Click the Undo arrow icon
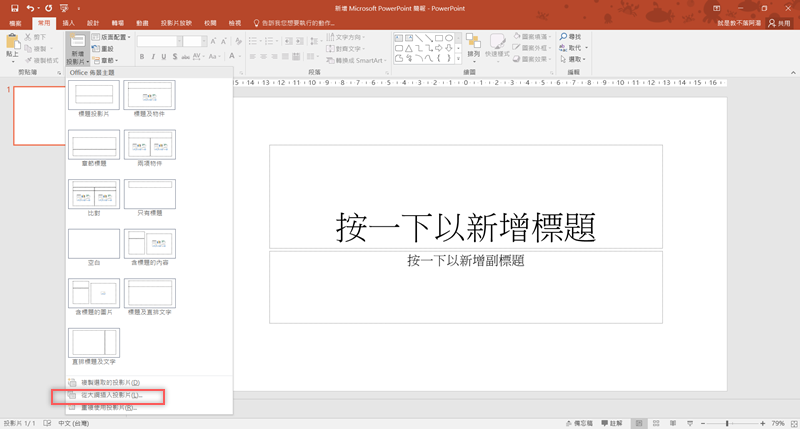This screenshot has width=800, height=429. (x=31, y=8)
